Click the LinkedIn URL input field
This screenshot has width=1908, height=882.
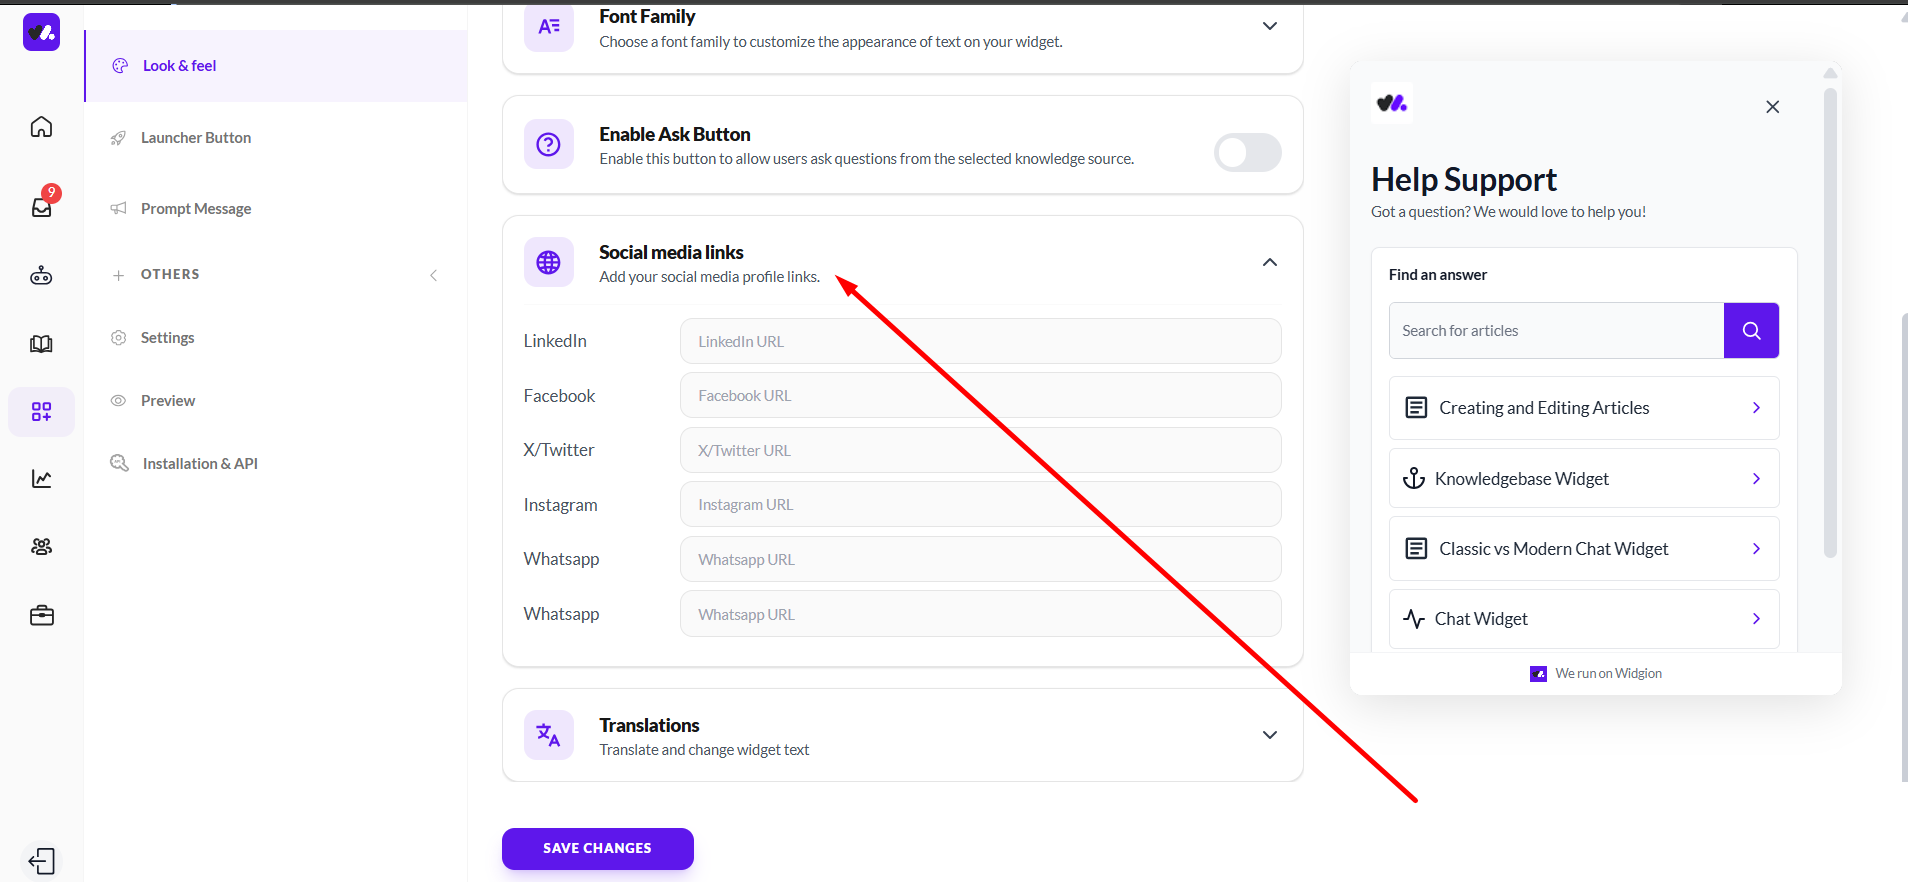(x=980, y=342)
